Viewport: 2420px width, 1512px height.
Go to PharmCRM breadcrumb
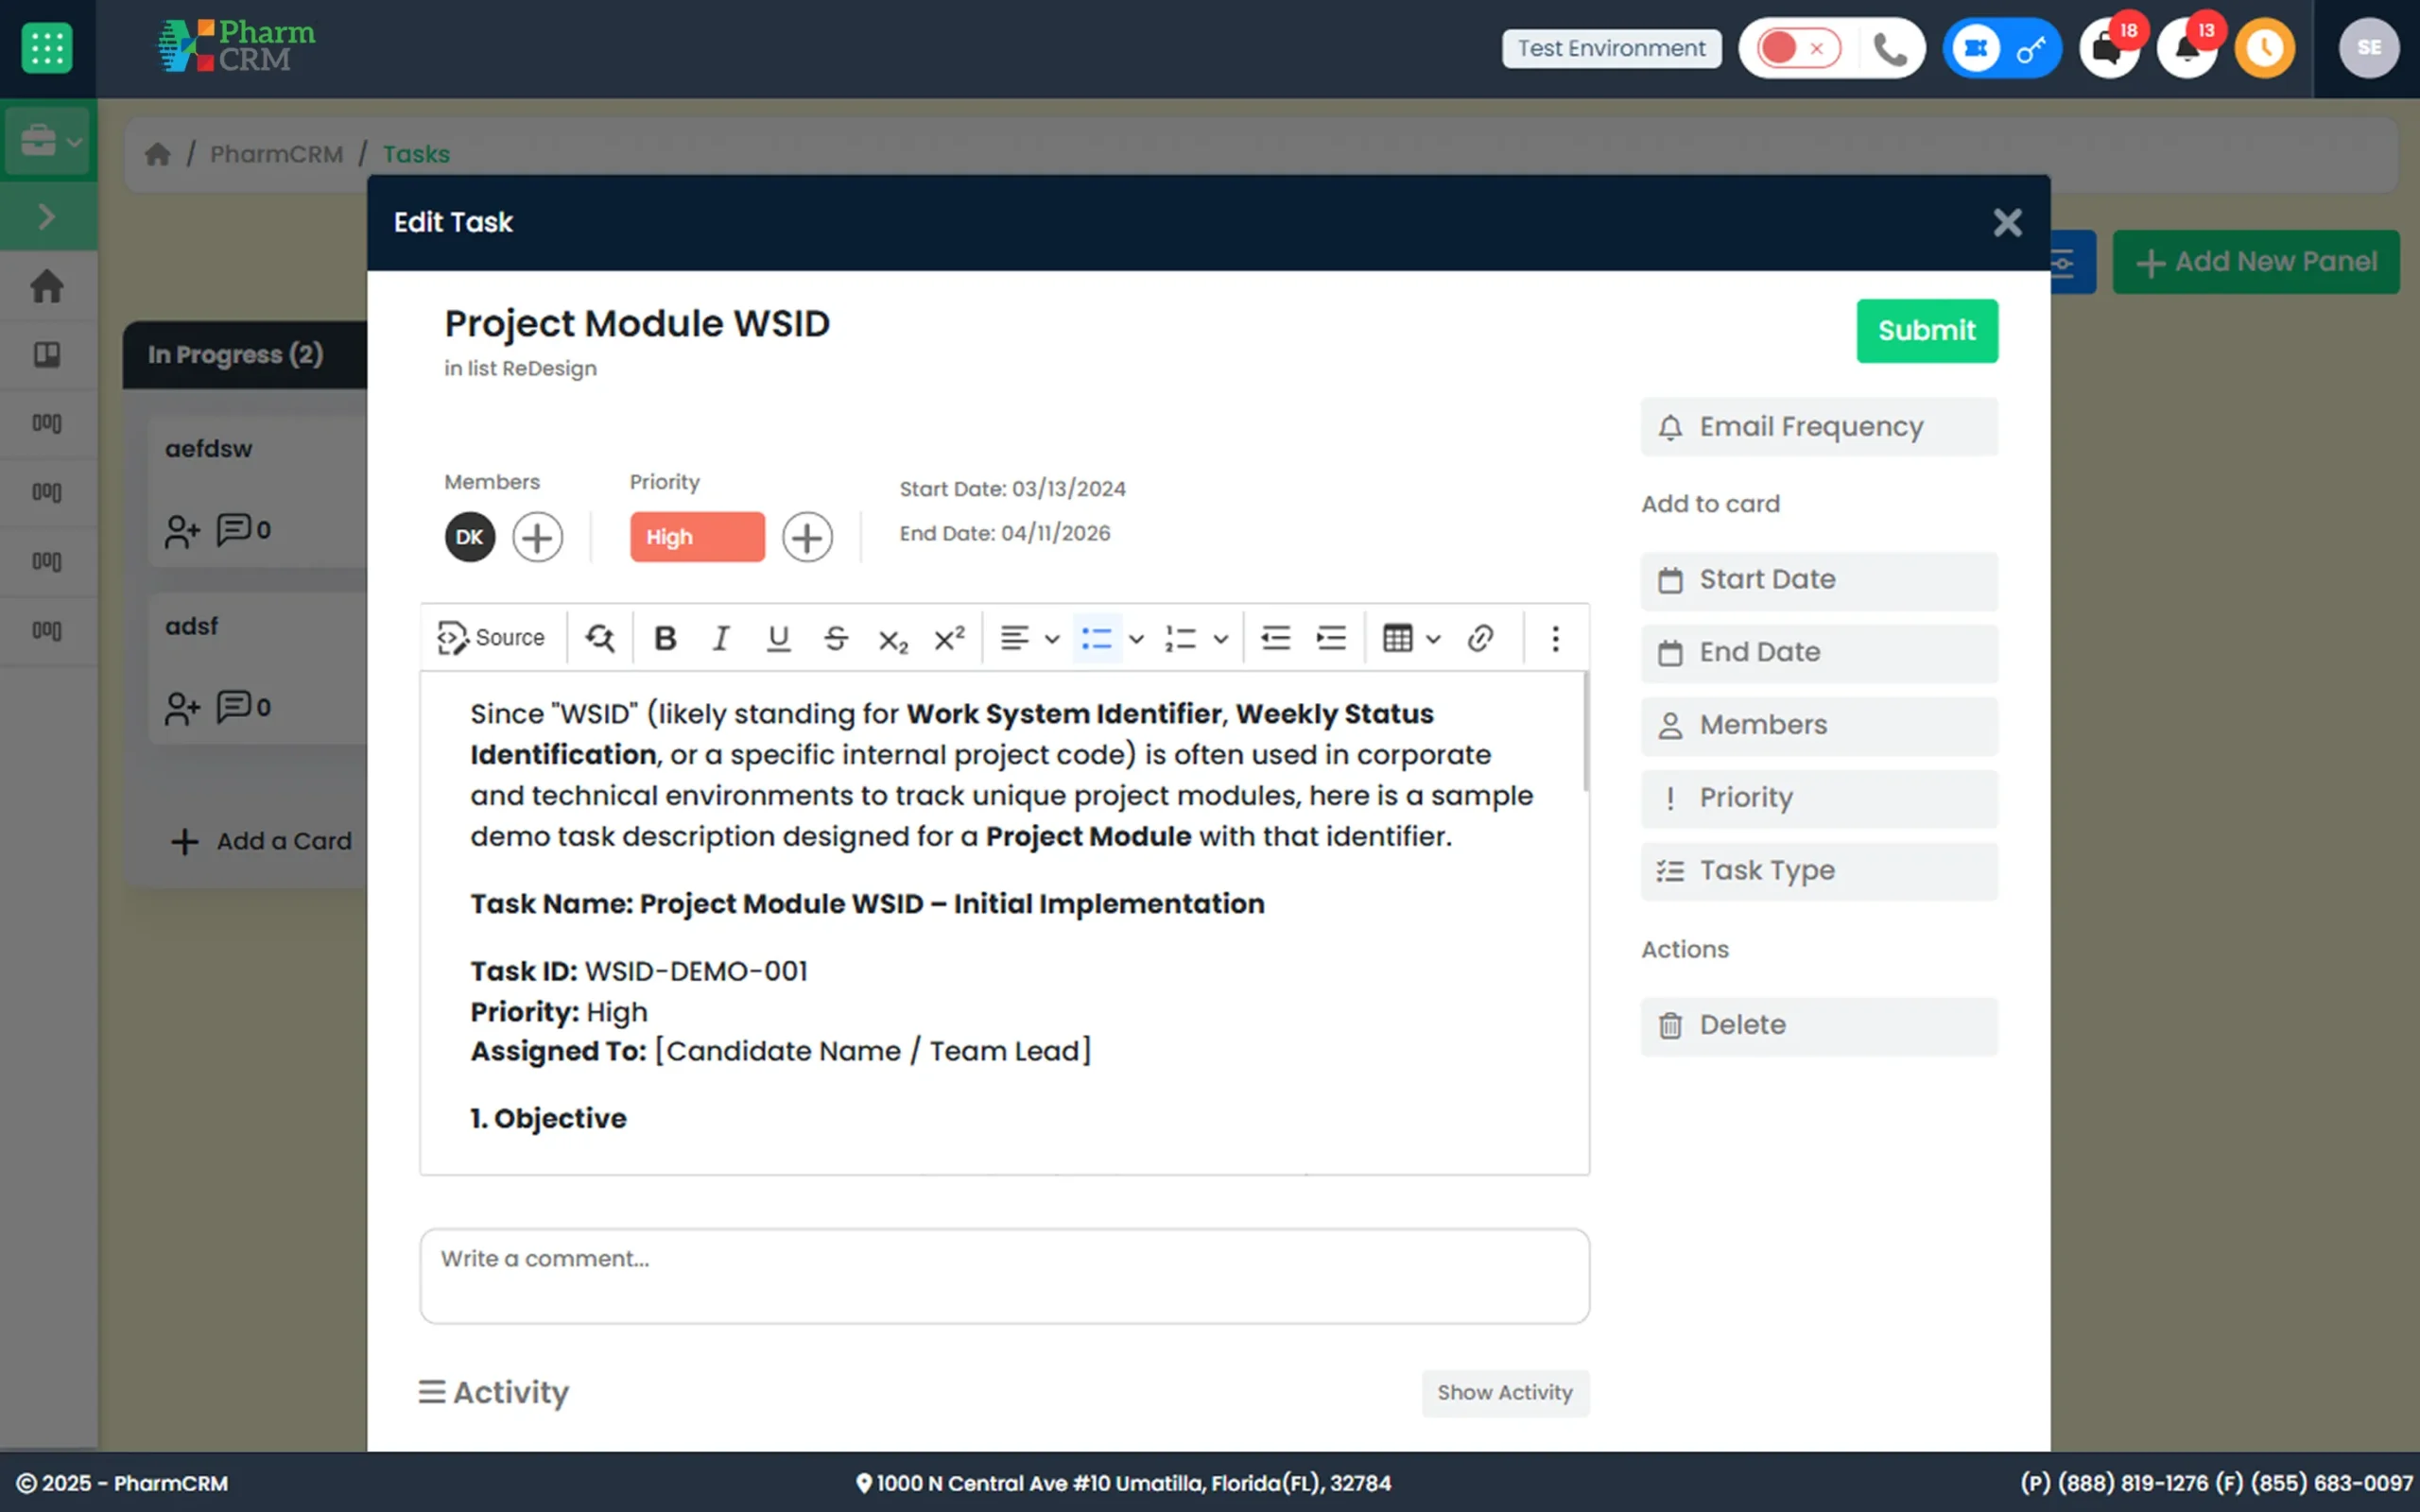point(276,154)
